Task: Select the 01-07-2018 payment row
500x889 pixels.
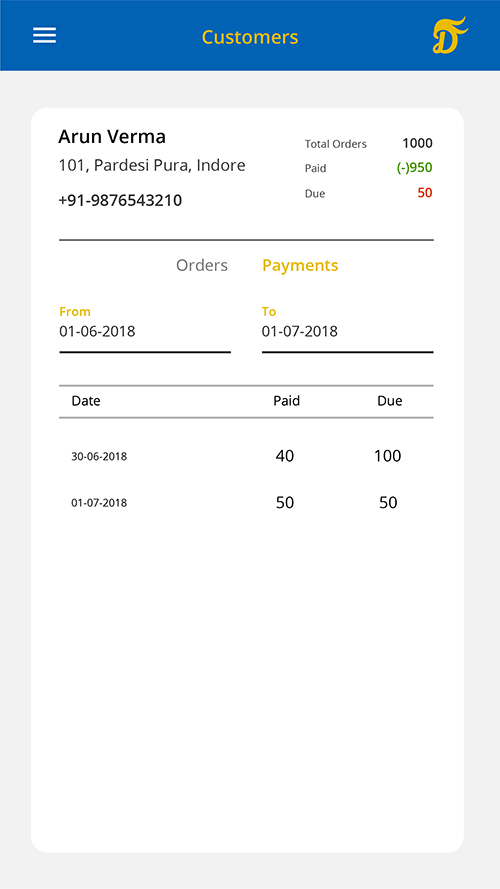Action: point(246,502)
